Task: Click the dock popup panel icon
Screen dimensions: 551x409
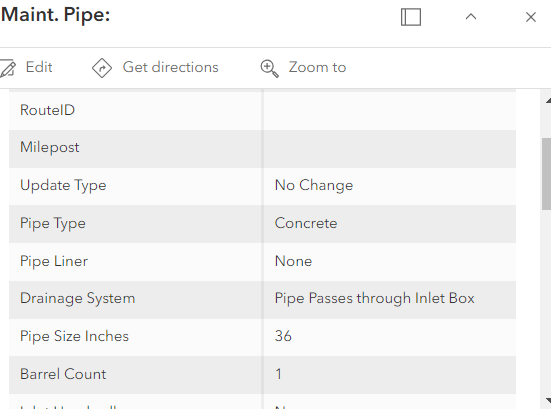Action: click(411, 17)
